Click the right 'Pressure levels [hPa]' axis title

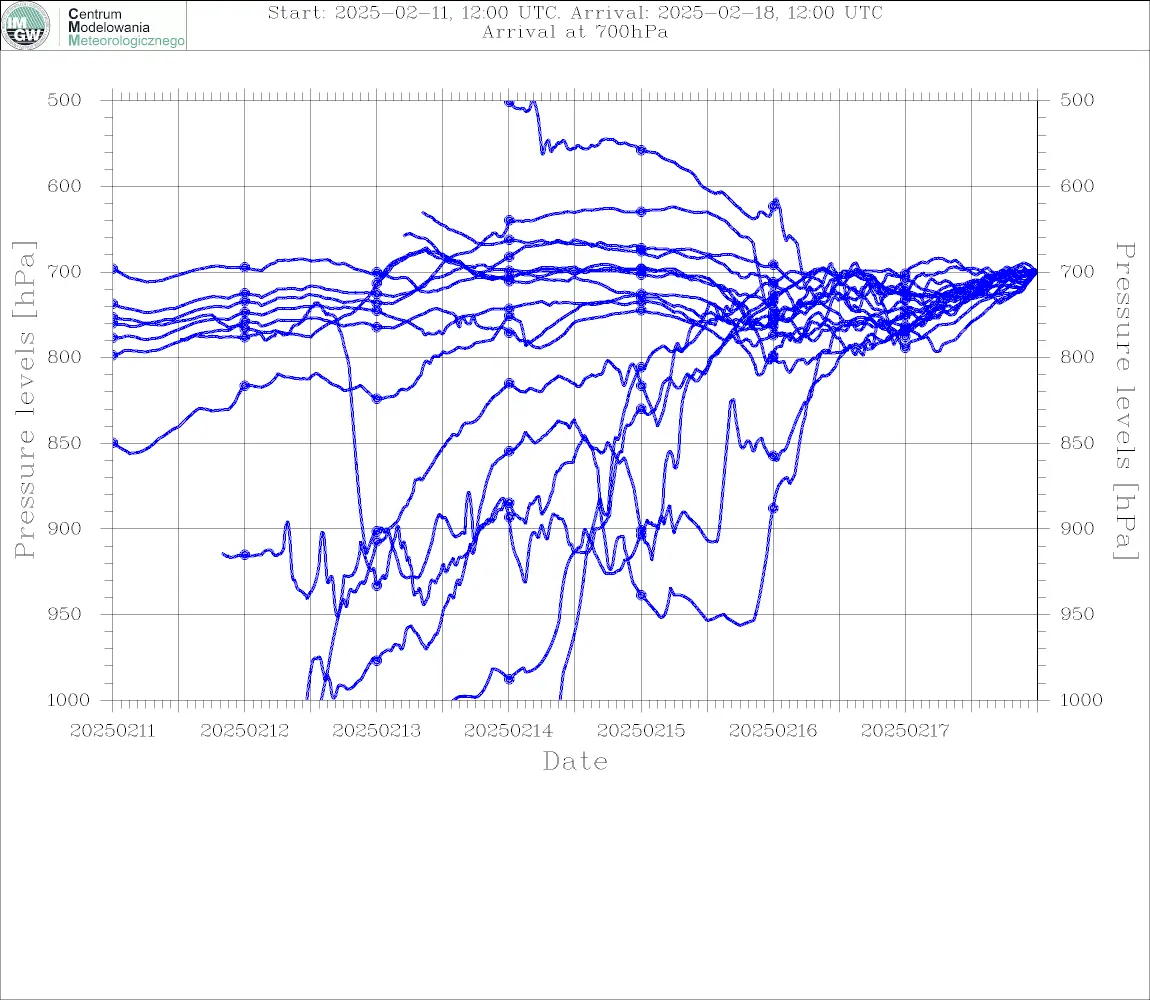pyautogui.click(x=1126, y=401)
